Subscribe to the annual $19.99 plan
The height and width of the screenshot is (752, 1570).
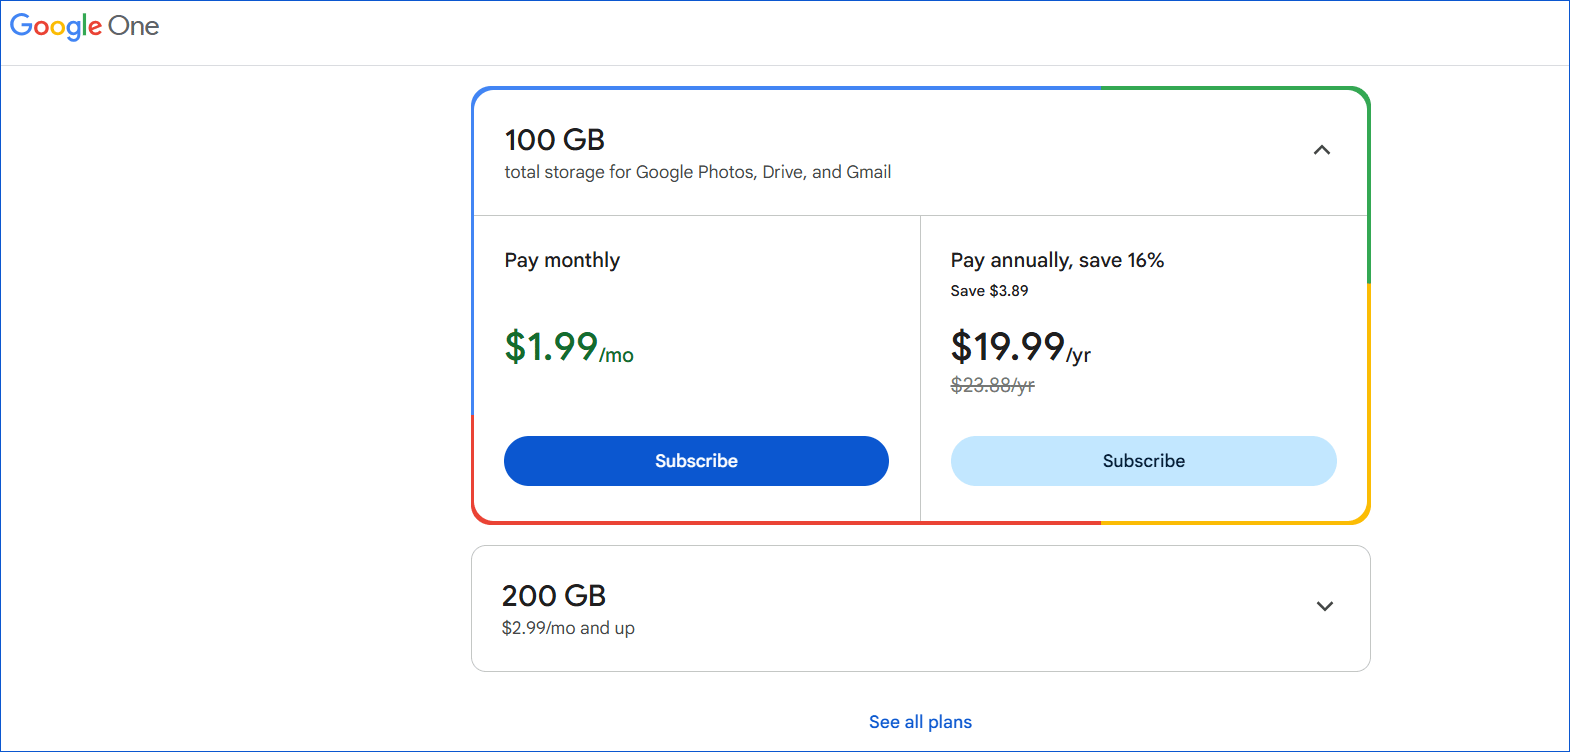coord(1143,461)
